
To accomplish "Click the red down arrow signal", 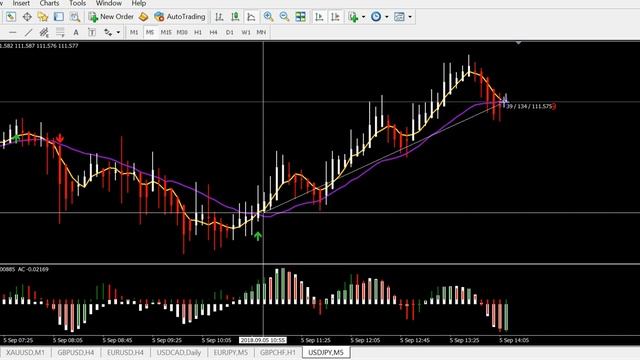I will [x=60, y=138].
